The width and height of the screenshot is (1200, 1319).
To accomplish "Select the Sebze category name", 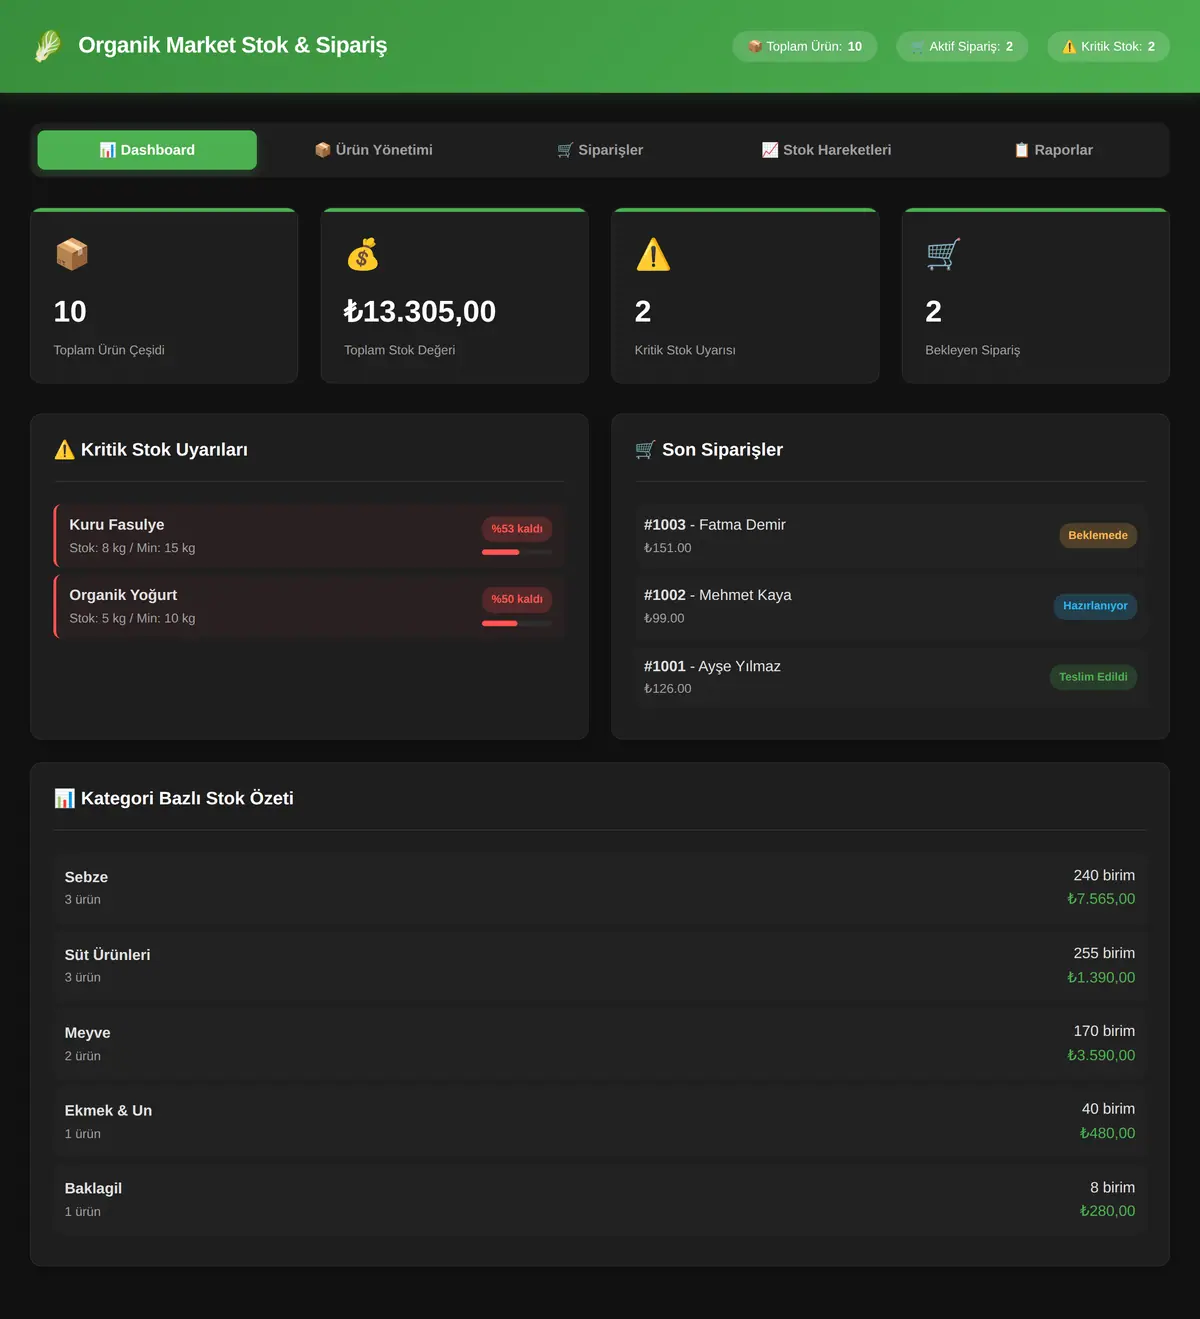I will (x=86, y=877).
